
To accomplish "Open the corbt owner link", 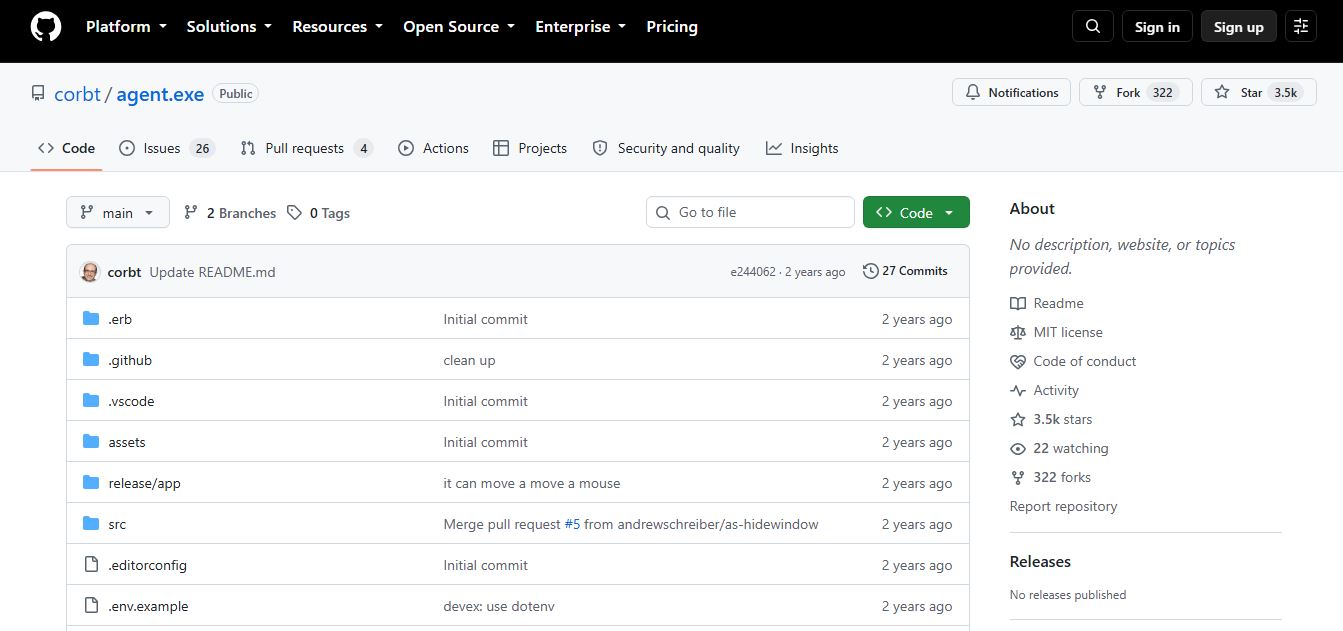I will (x=77, y=94).
